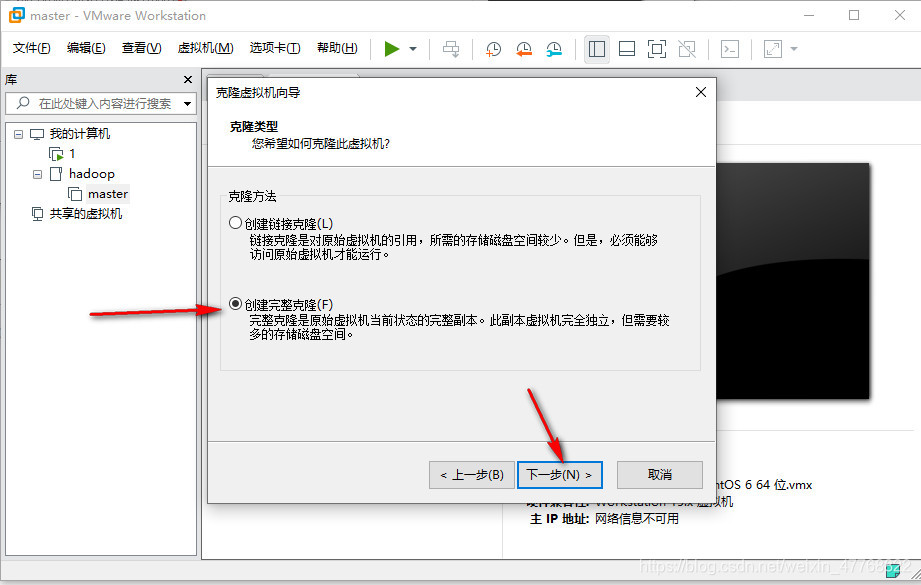Take a snapshot of this virtual machine
The height and width of the screenshot is (585, 921).
point(493,49)
